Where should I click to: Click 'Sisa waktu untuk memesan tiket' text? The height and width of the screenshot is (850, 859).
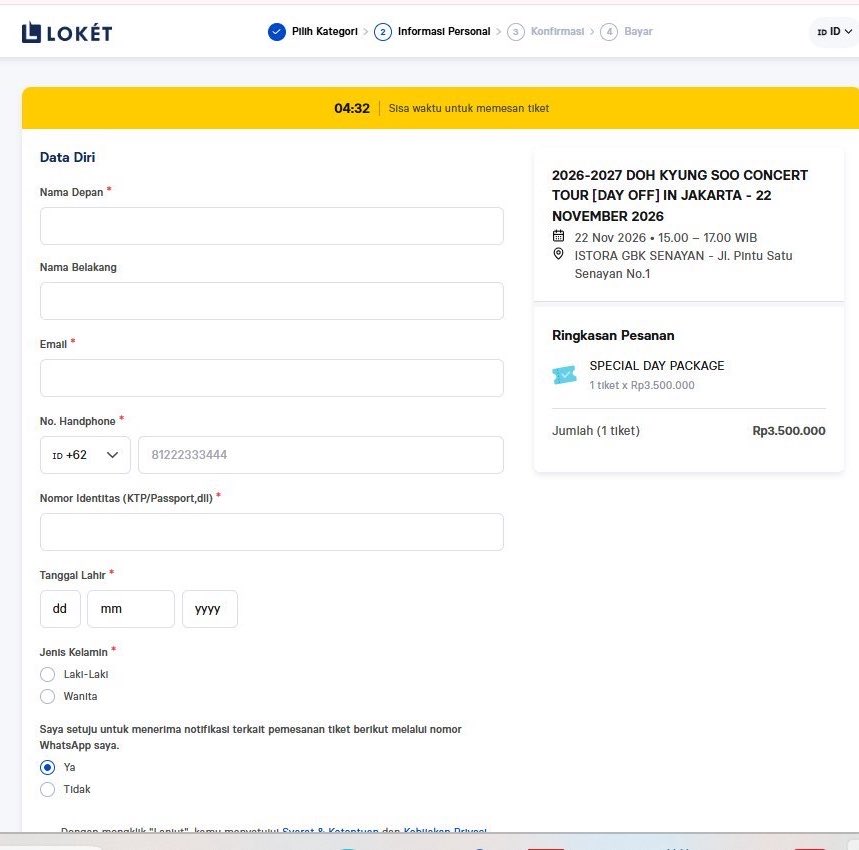click(x=468, y=108)
